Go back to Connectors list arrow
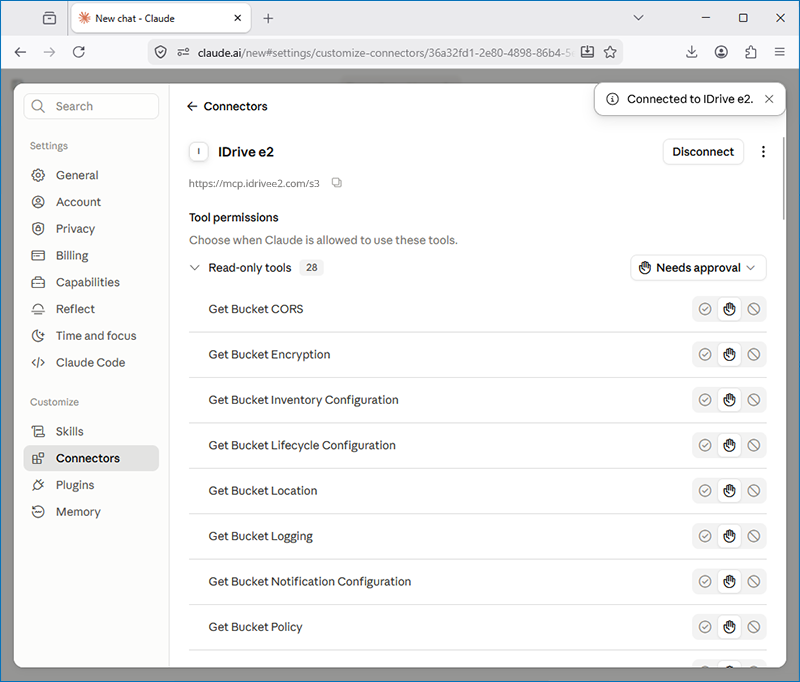This screenshot has height=682, width=800. [x=192, y=106]
